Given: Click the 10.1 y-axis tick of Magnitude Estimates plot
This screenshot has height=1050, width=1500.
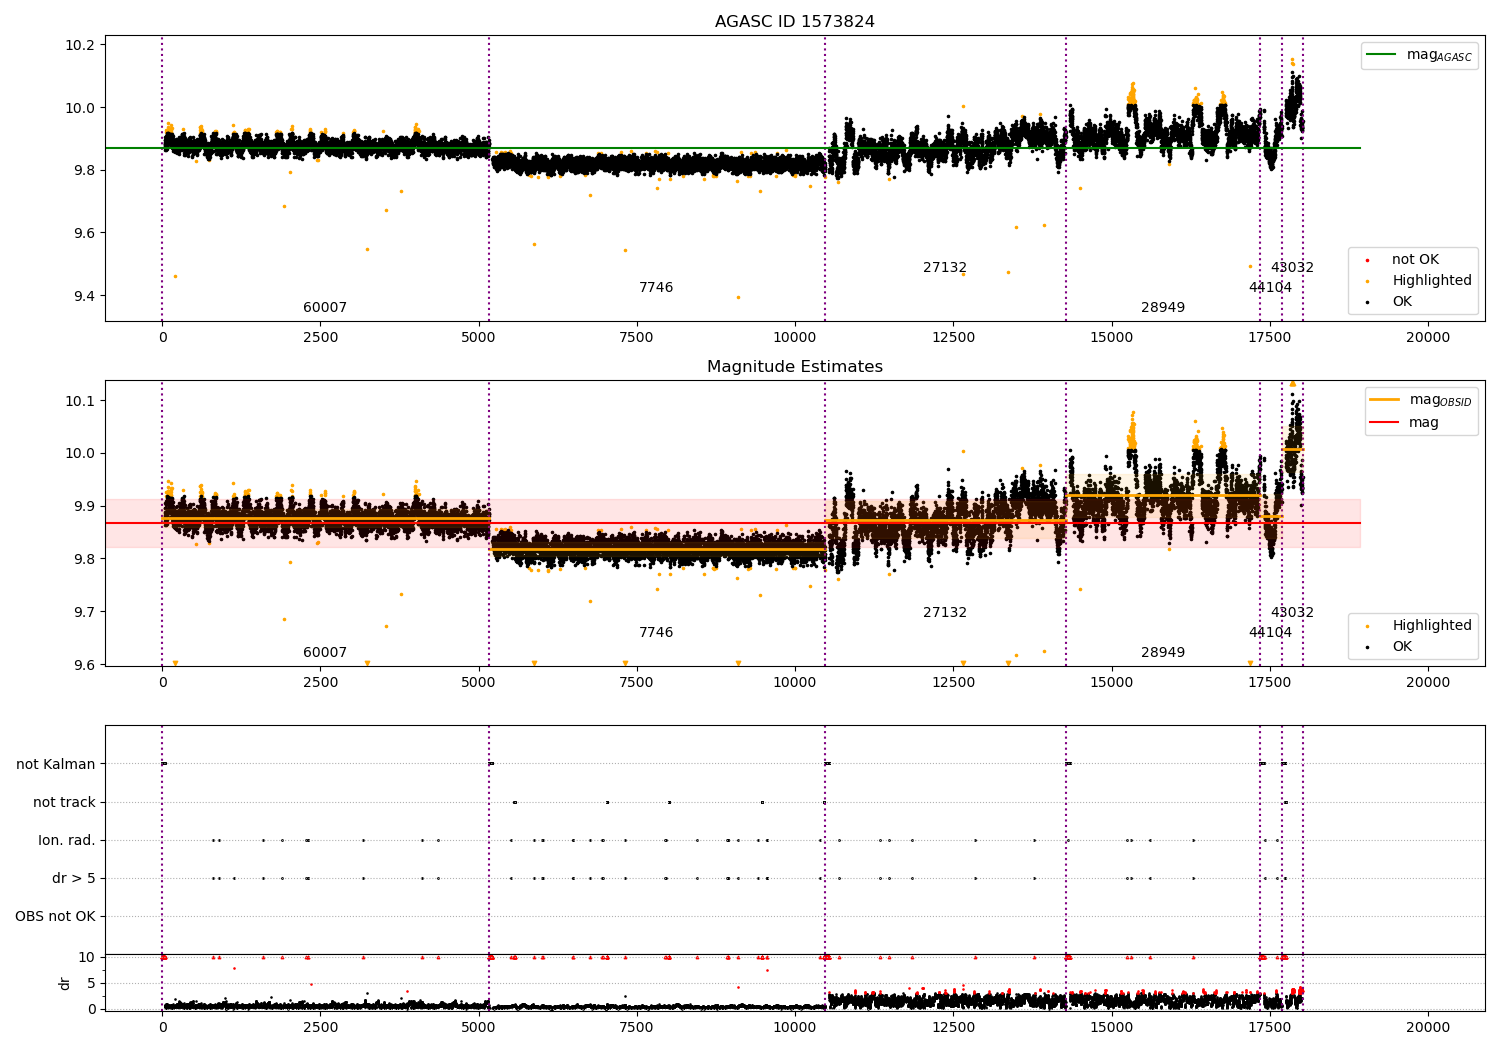Looking at the screenshot, I should (x=80, y=401).
